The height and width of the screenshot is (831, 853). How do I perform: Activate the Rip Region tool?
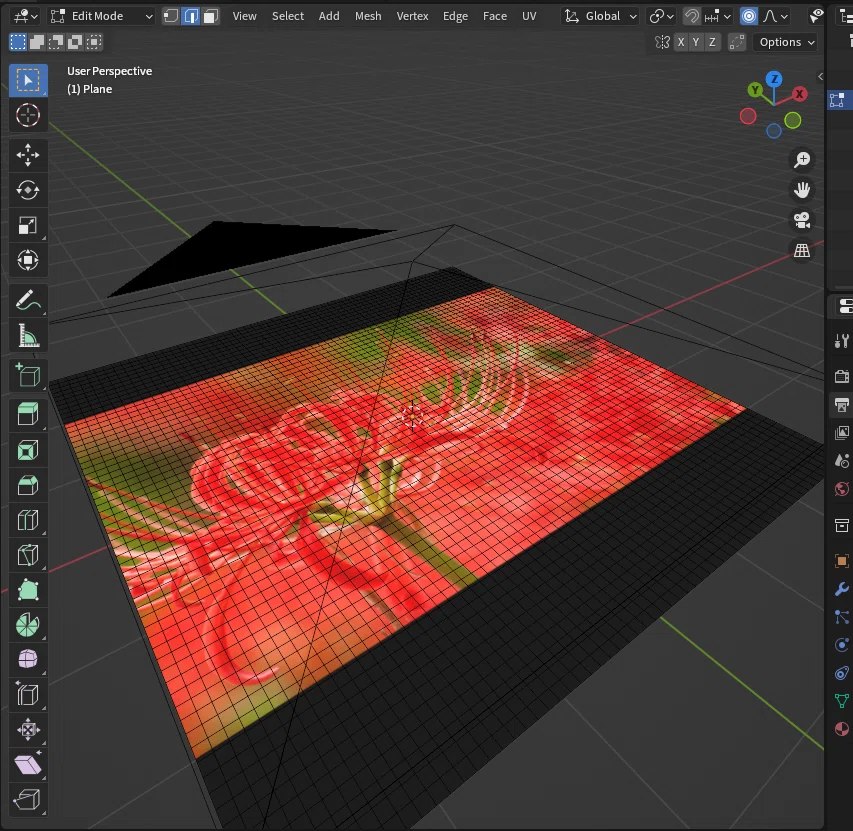pos(28,799)
